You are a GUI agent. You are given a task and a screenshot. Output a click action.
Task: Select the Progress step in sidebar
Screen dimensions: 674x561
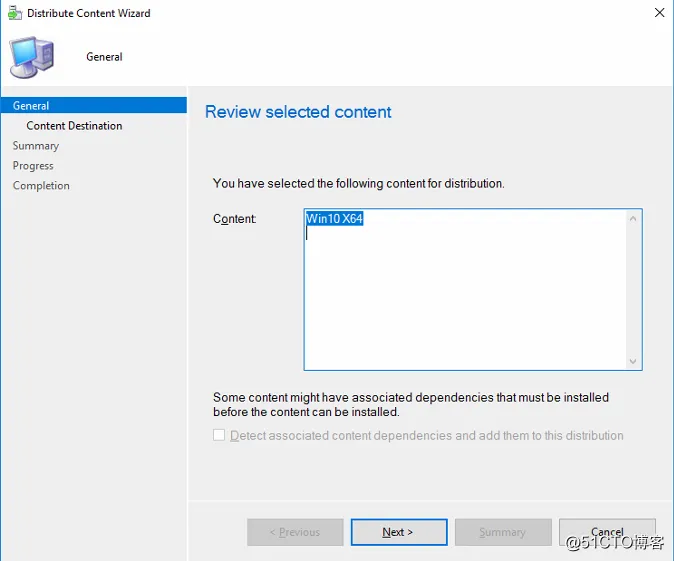(33, 165)
